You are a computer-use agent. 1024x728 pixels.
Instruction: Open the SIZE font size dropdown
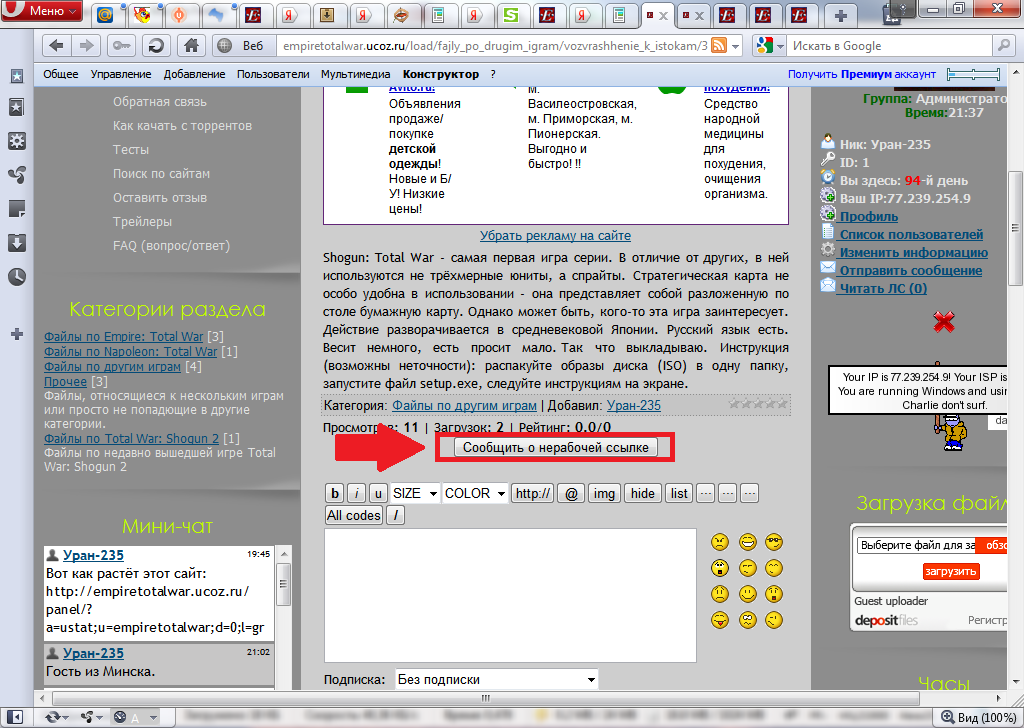click(415, 494)
